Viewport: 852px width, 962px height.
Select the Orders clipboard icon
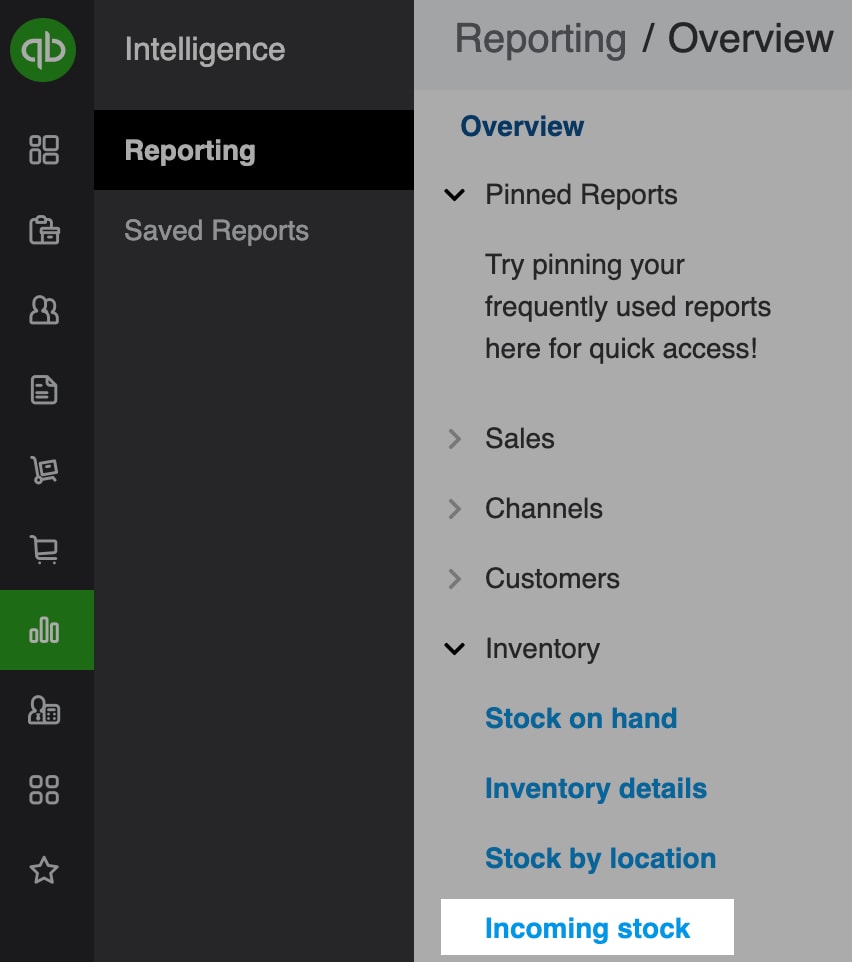[44, 230]
